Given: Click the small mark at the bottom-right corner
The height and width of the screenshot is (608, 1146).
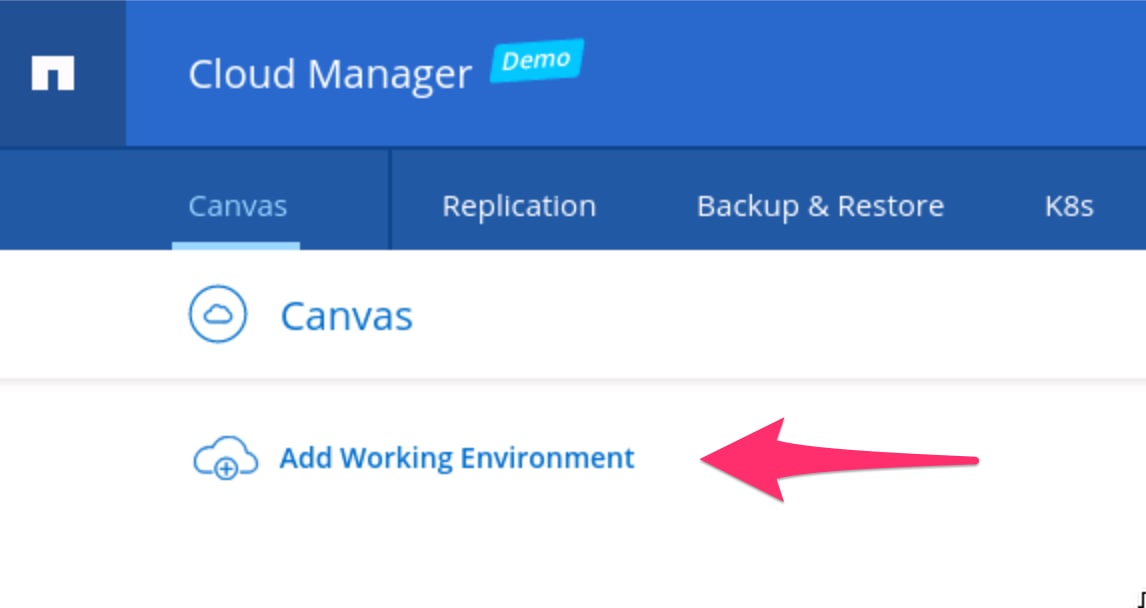Looking at the screenshot, I should pos(1141,599).
